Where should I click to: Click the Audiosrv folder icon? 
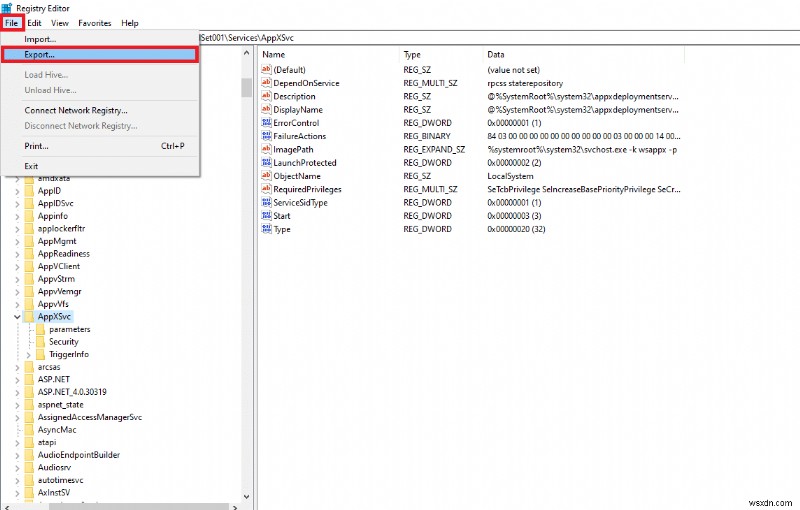point(29,468)
